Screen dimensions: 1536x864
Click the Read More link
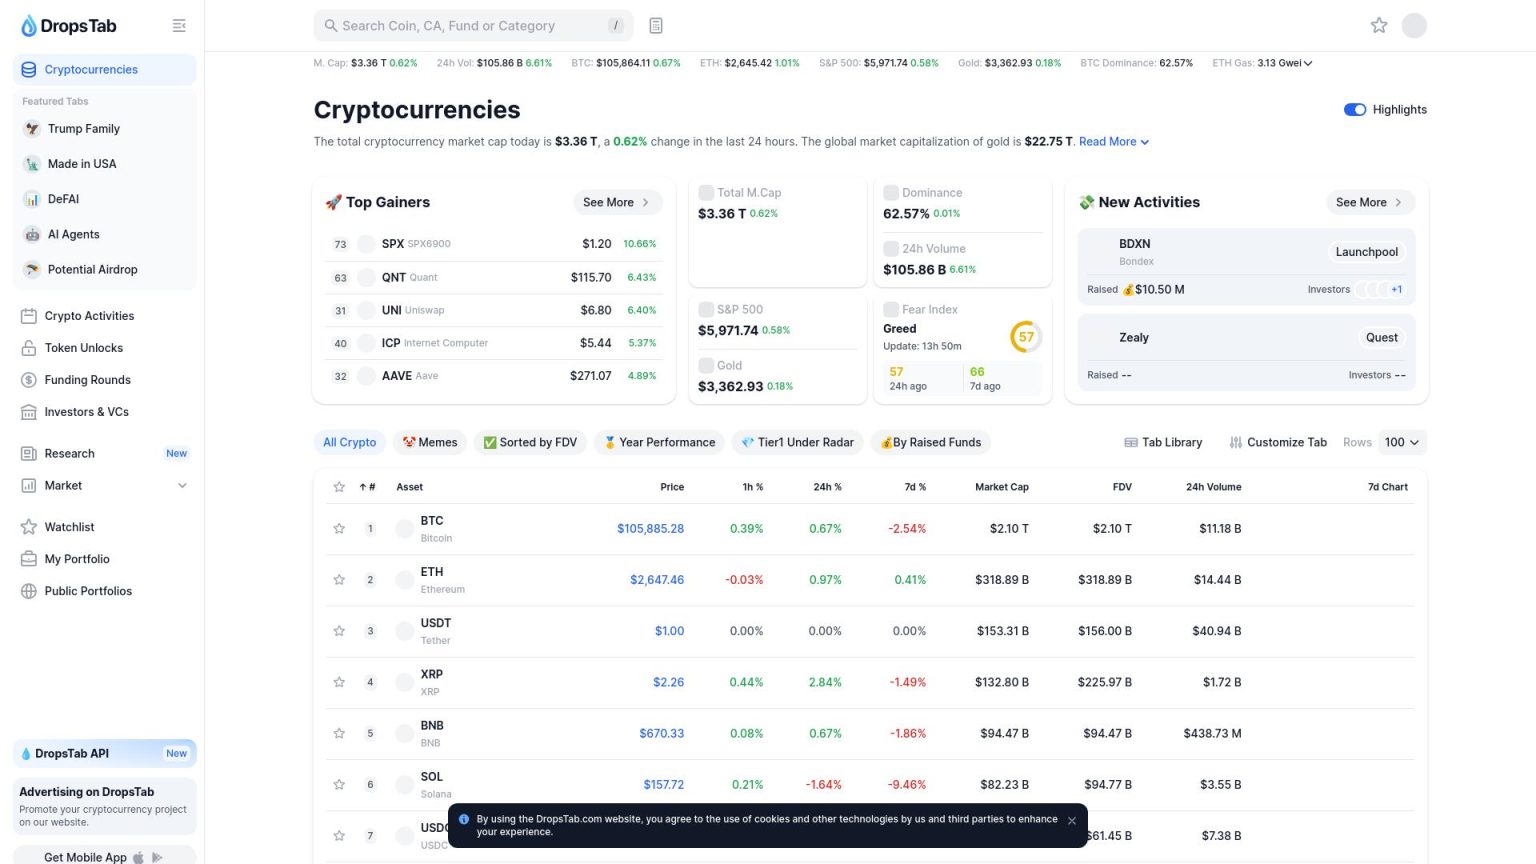coord(1113,142)
